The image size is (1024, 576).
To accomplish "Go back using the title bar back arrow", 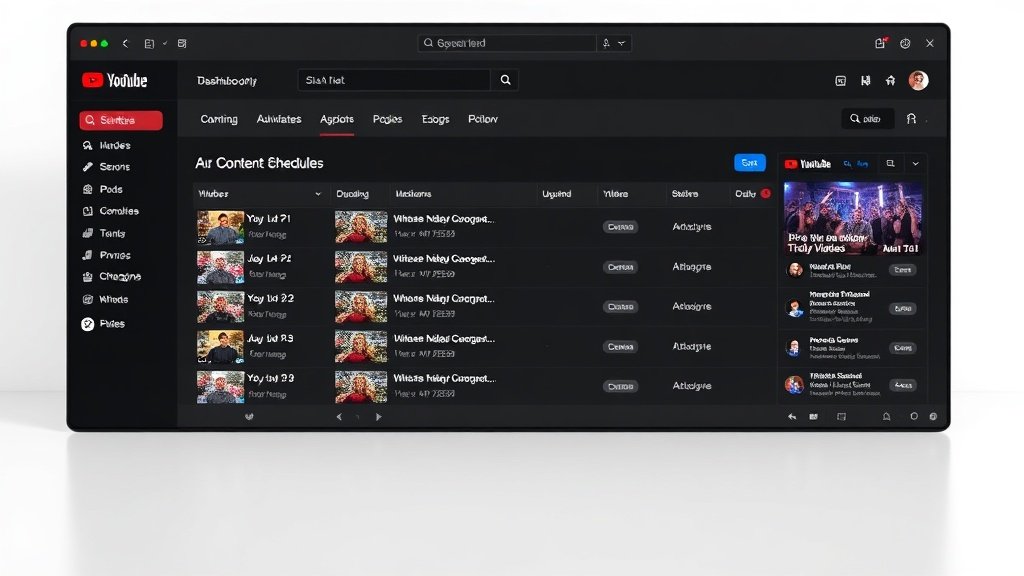I will (x=125, y=43).
